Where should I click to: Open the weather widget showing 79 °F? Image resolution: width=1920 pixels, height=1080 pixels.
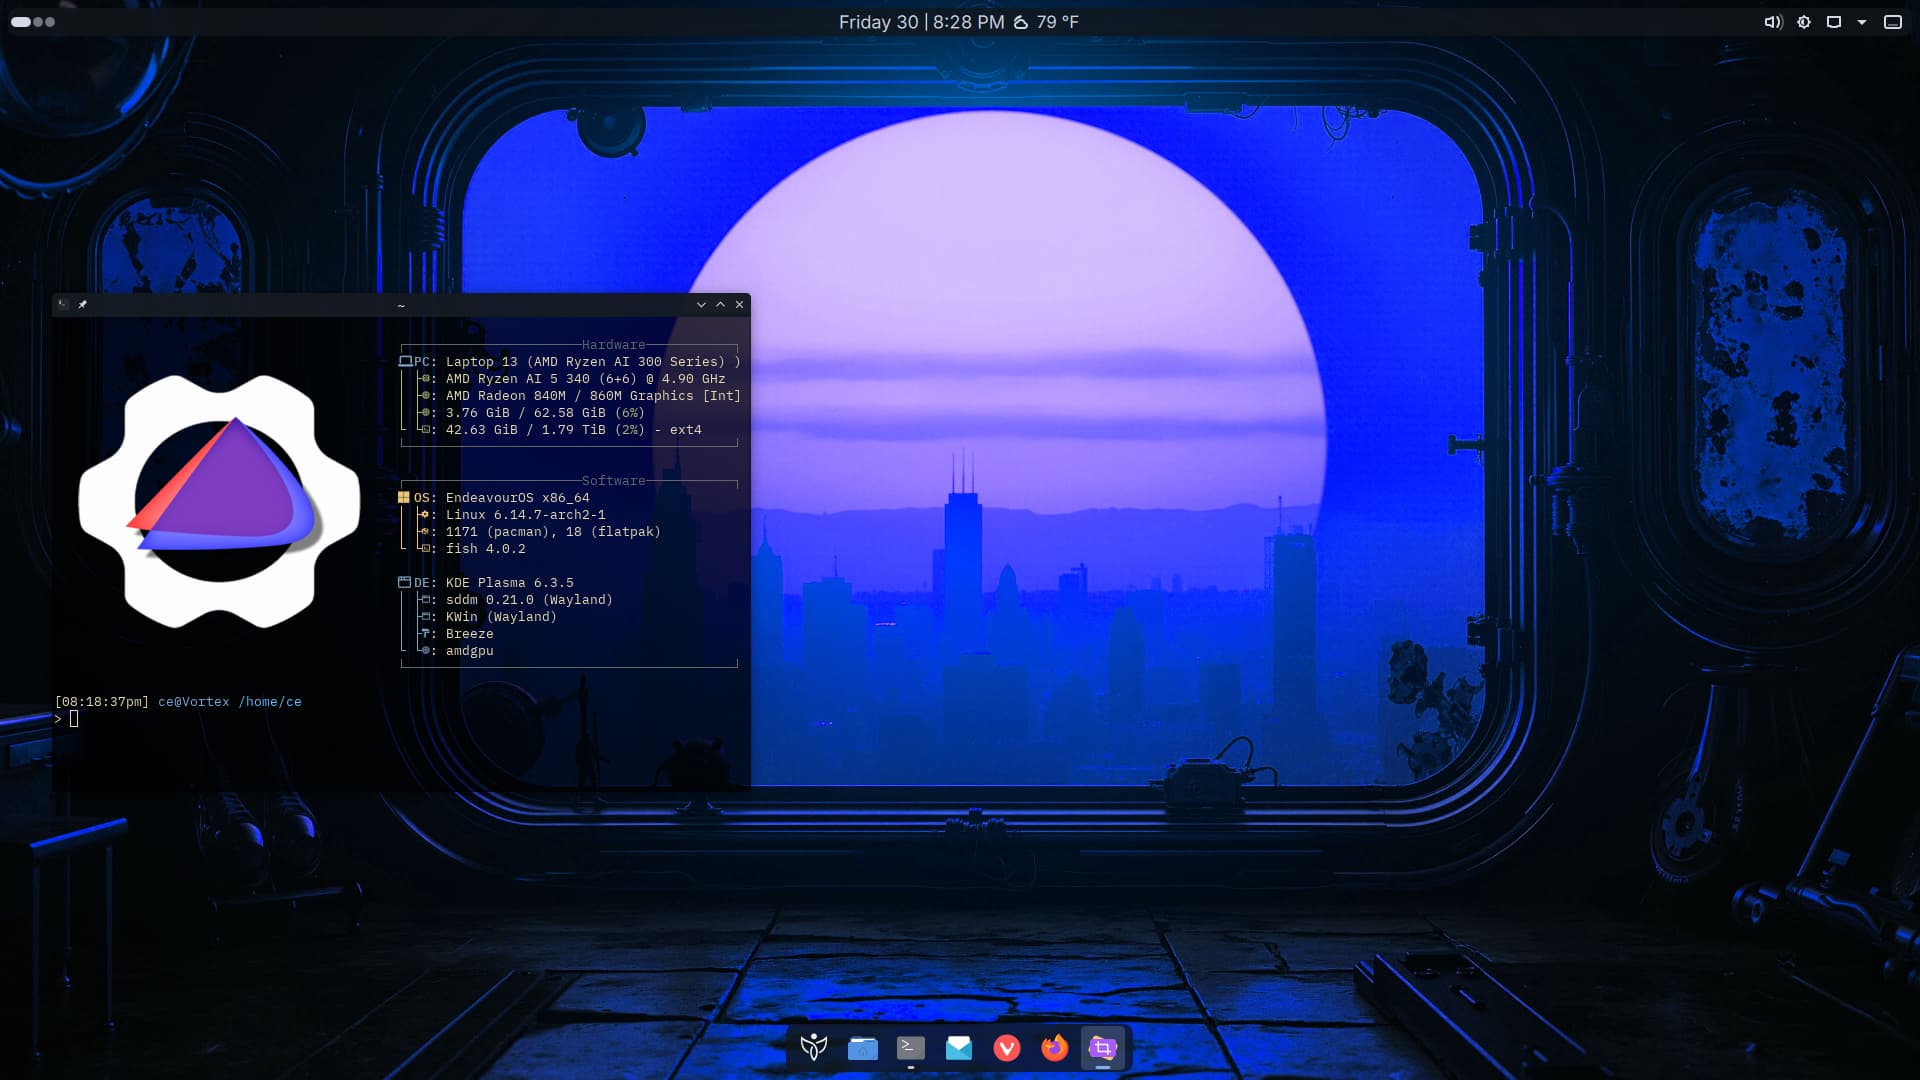[1046, 22]
